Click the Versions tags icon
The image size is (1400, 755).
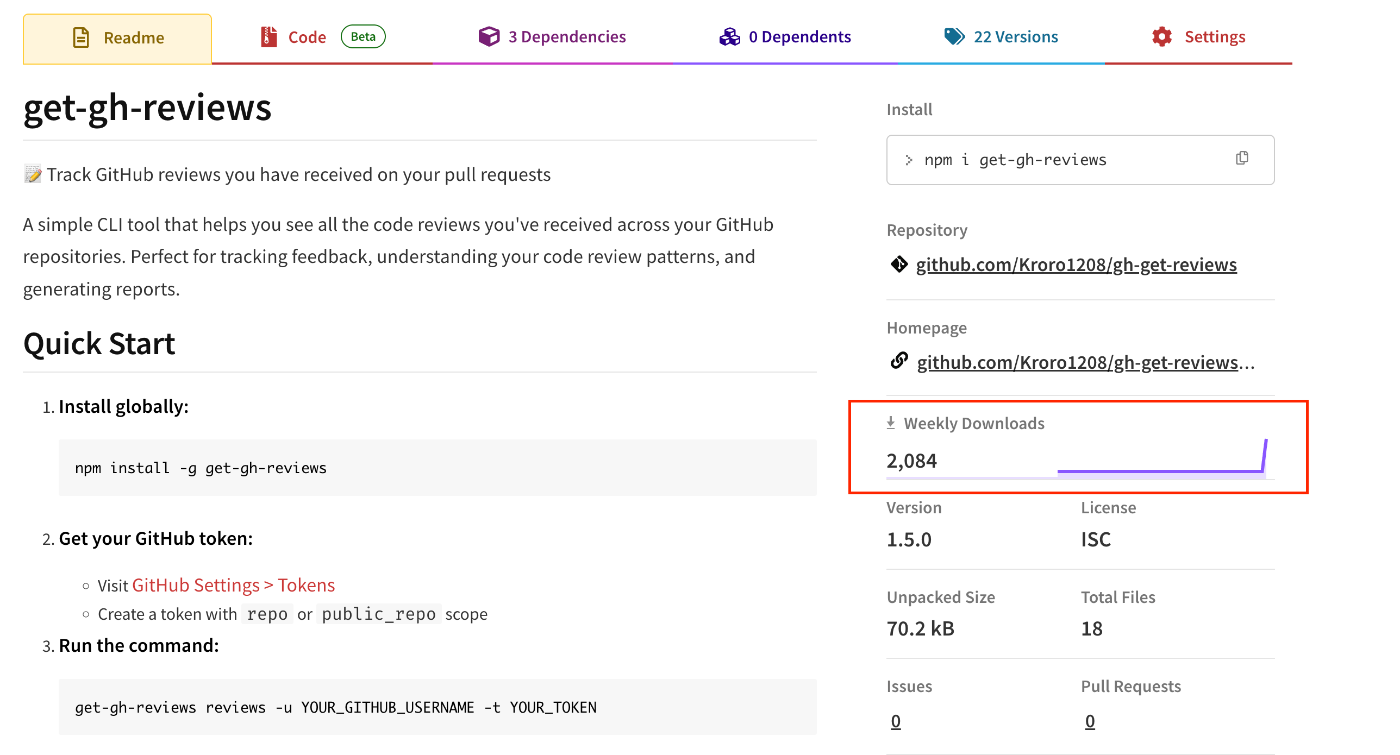954,37
